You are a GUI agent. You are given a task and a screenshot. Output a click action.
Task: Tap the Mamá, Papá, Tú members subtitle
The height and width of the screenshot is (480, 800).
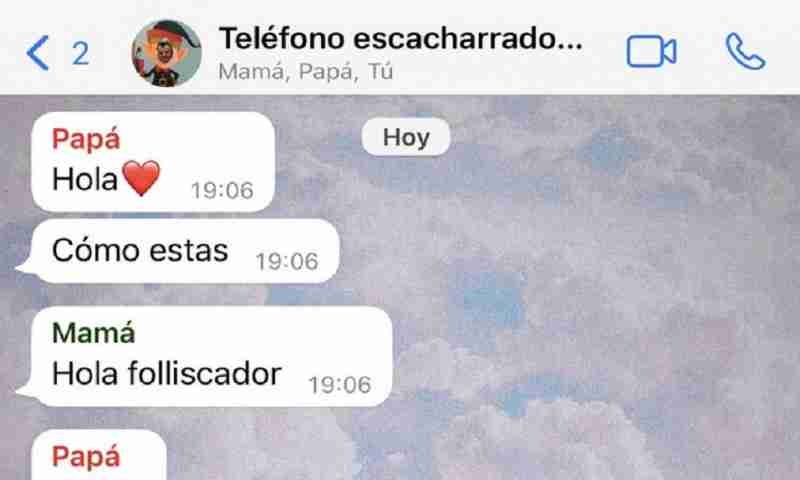(306, 71)
